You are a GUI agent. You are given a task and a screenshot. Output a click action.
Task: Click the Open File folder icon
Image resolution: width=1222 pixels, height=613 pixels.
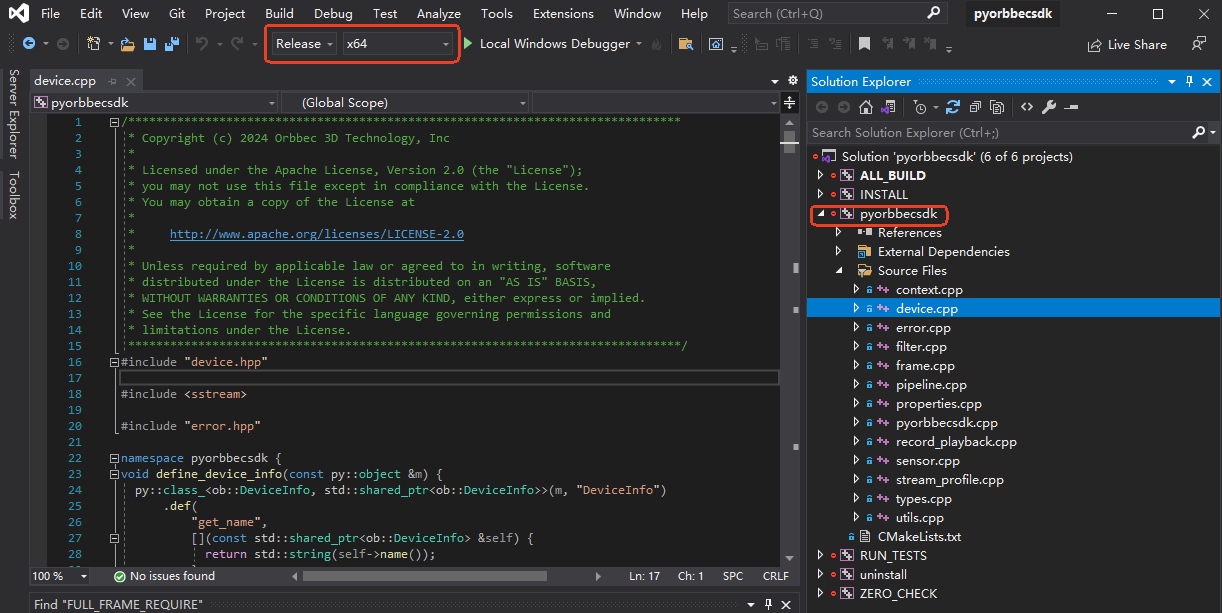point(128,44)
